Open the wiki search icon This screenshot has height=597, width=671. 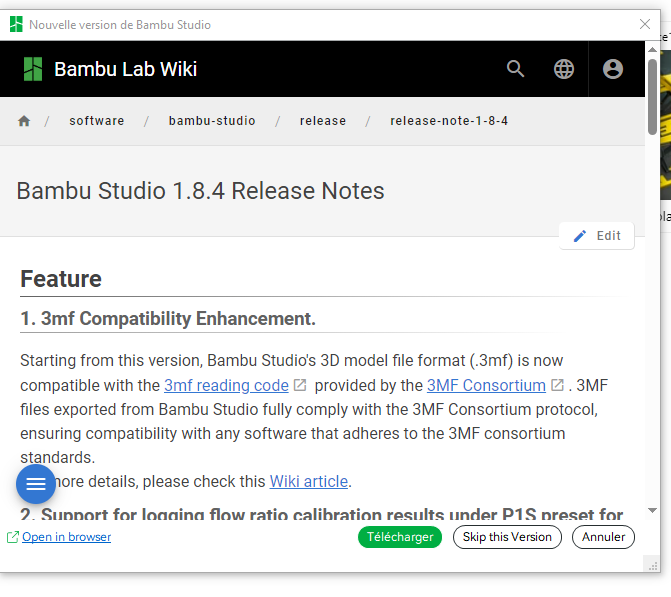click(x=516, y=69)
